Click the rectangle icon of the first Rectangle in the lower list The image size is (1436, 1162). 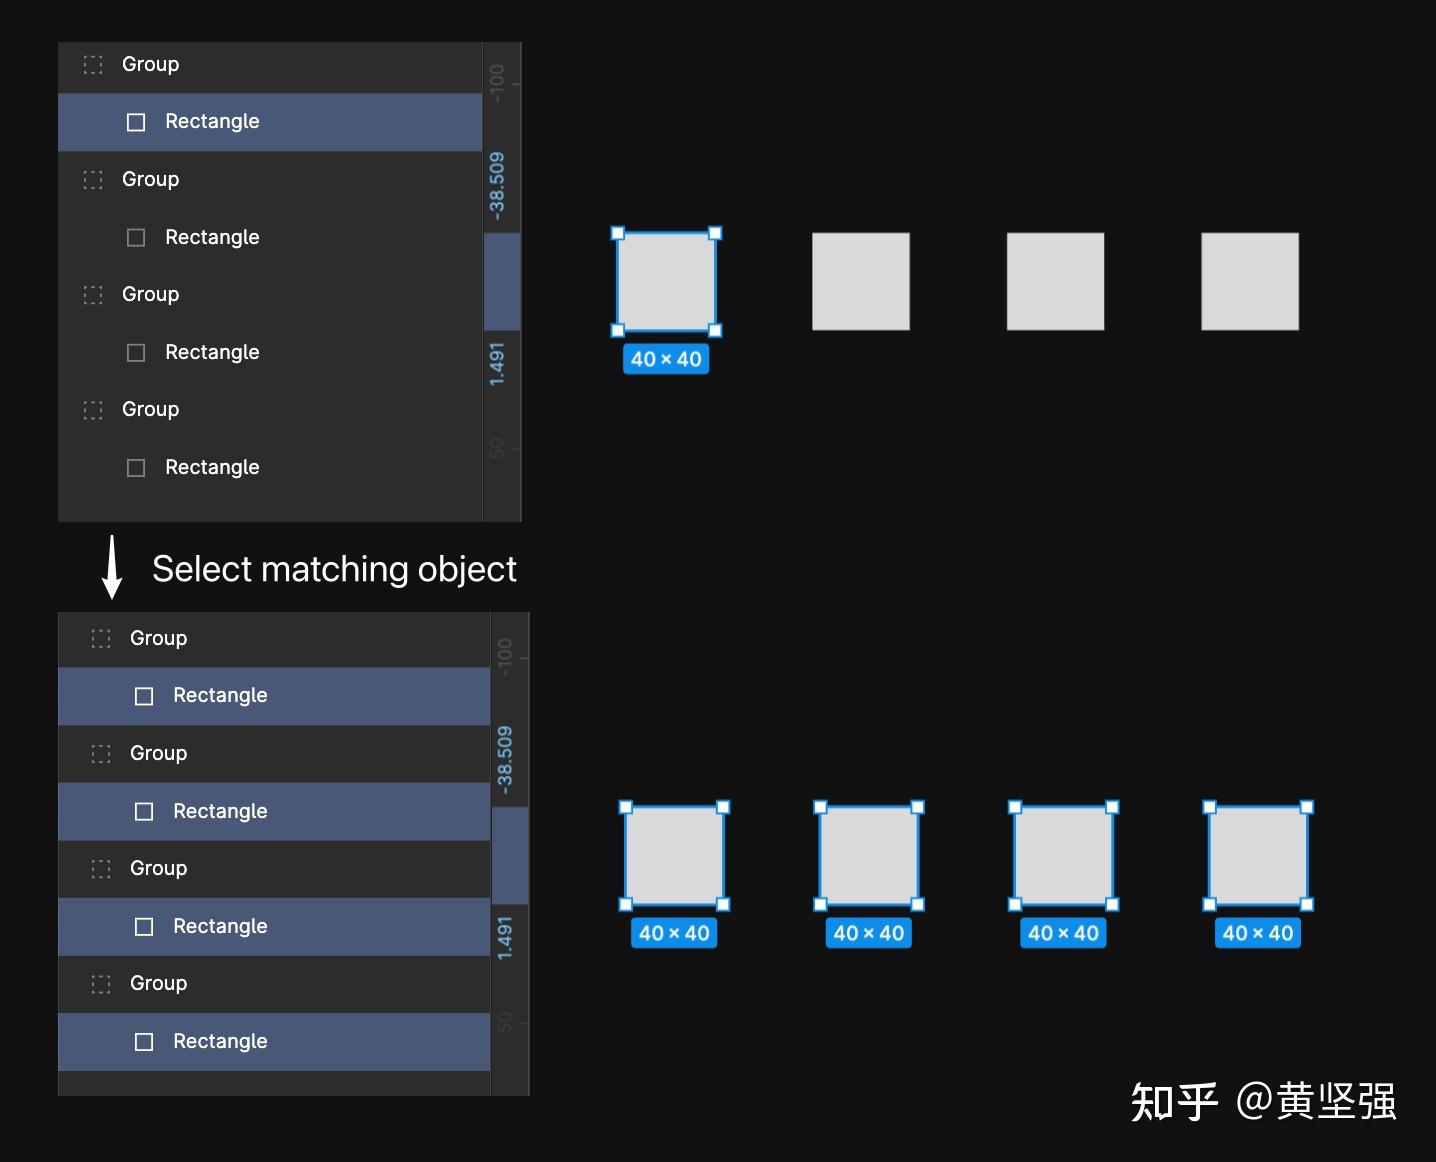tap(144, 696)
